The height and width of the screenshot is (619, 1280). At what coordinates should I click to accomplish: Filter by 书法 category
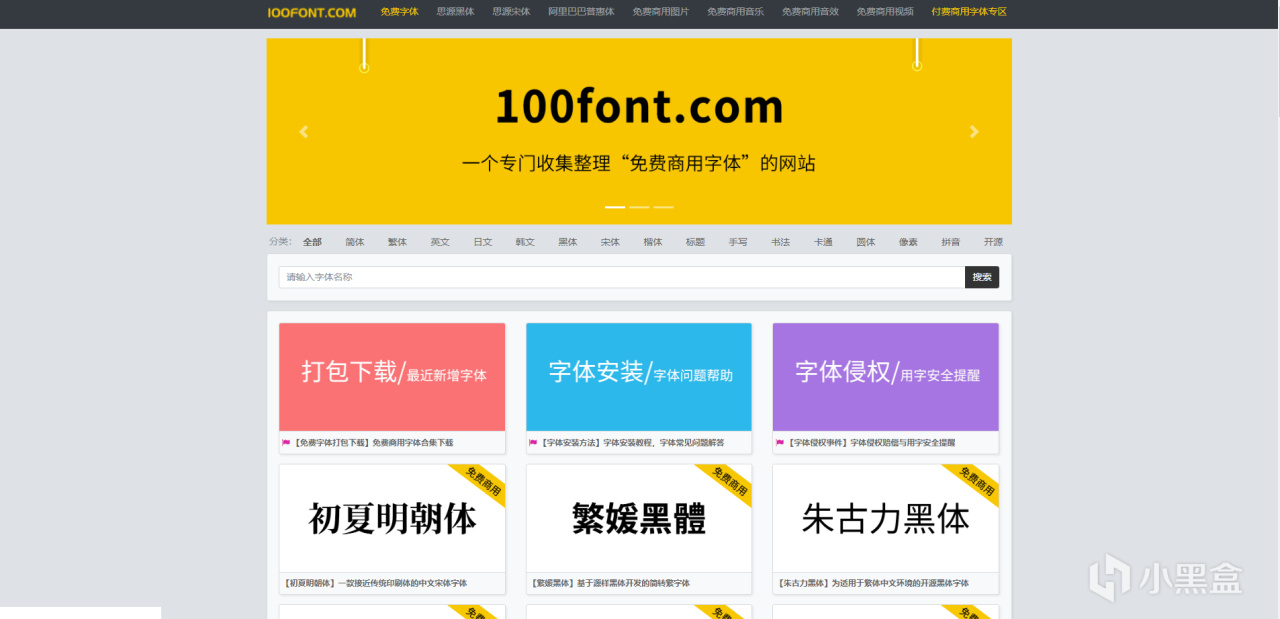[781, 242]
